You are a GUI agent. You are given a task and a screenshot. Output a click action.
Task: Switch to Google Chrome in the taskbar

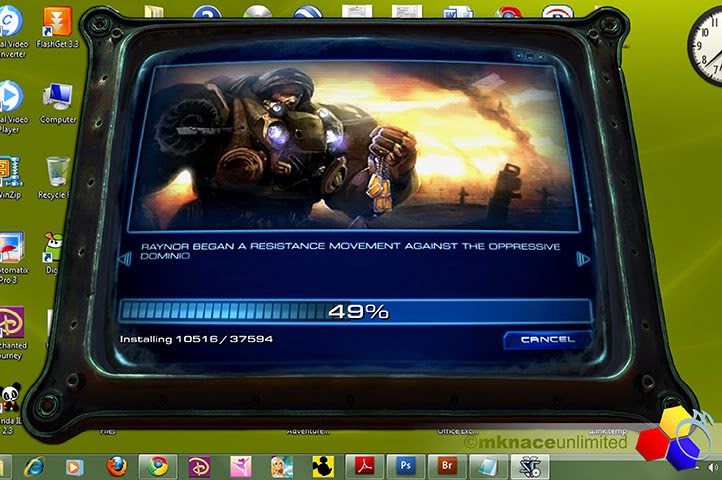[157, 467]
